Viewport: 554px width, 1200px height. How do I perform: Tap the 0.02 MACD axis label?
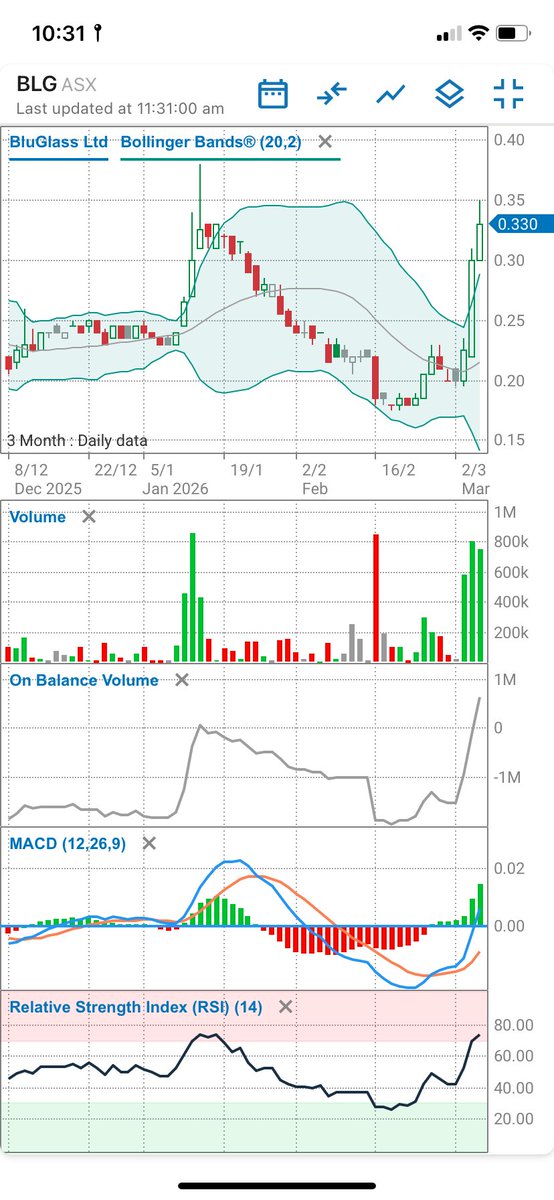(510, 868)
